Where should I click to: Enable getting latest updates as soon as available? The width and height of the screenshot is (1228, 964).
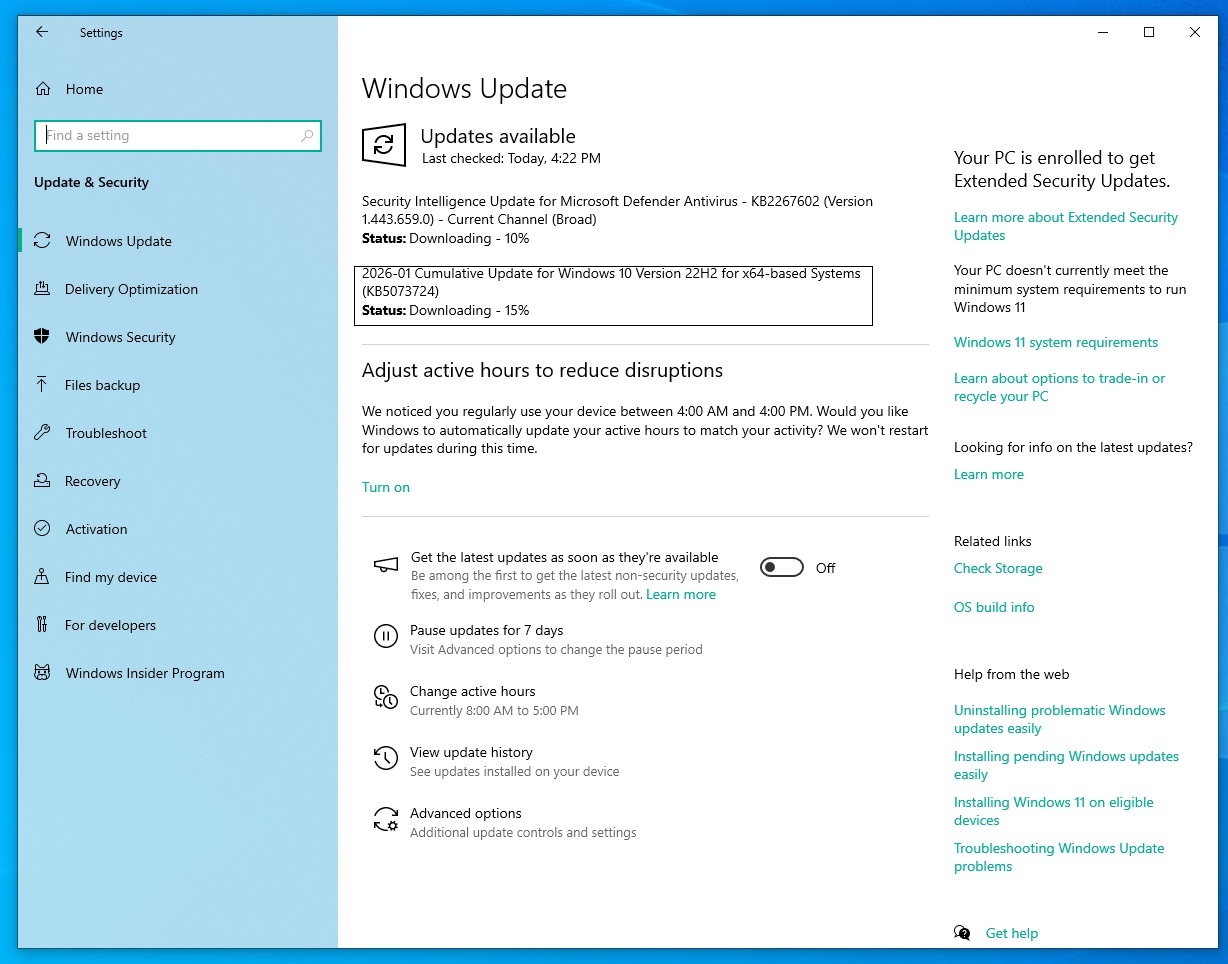[781, 568]
